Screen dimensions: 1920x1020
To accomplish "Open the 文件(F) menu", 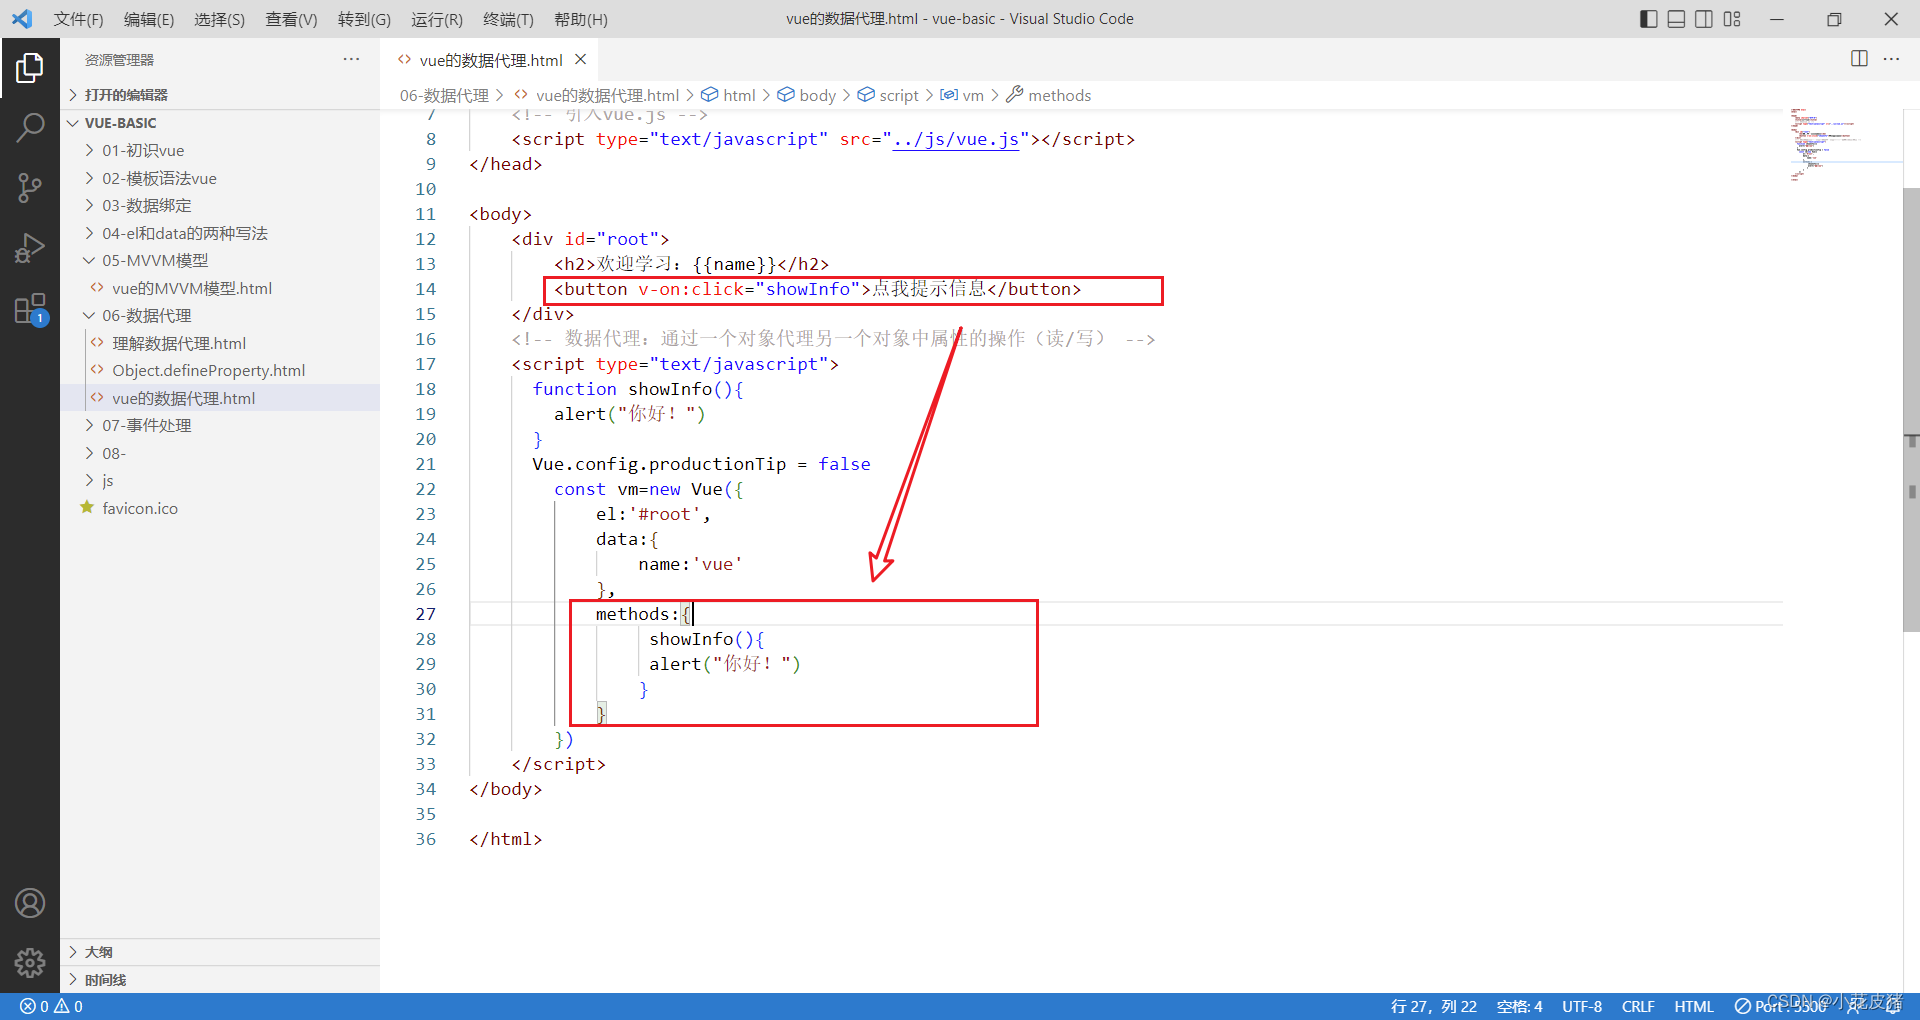I will 78,19.
